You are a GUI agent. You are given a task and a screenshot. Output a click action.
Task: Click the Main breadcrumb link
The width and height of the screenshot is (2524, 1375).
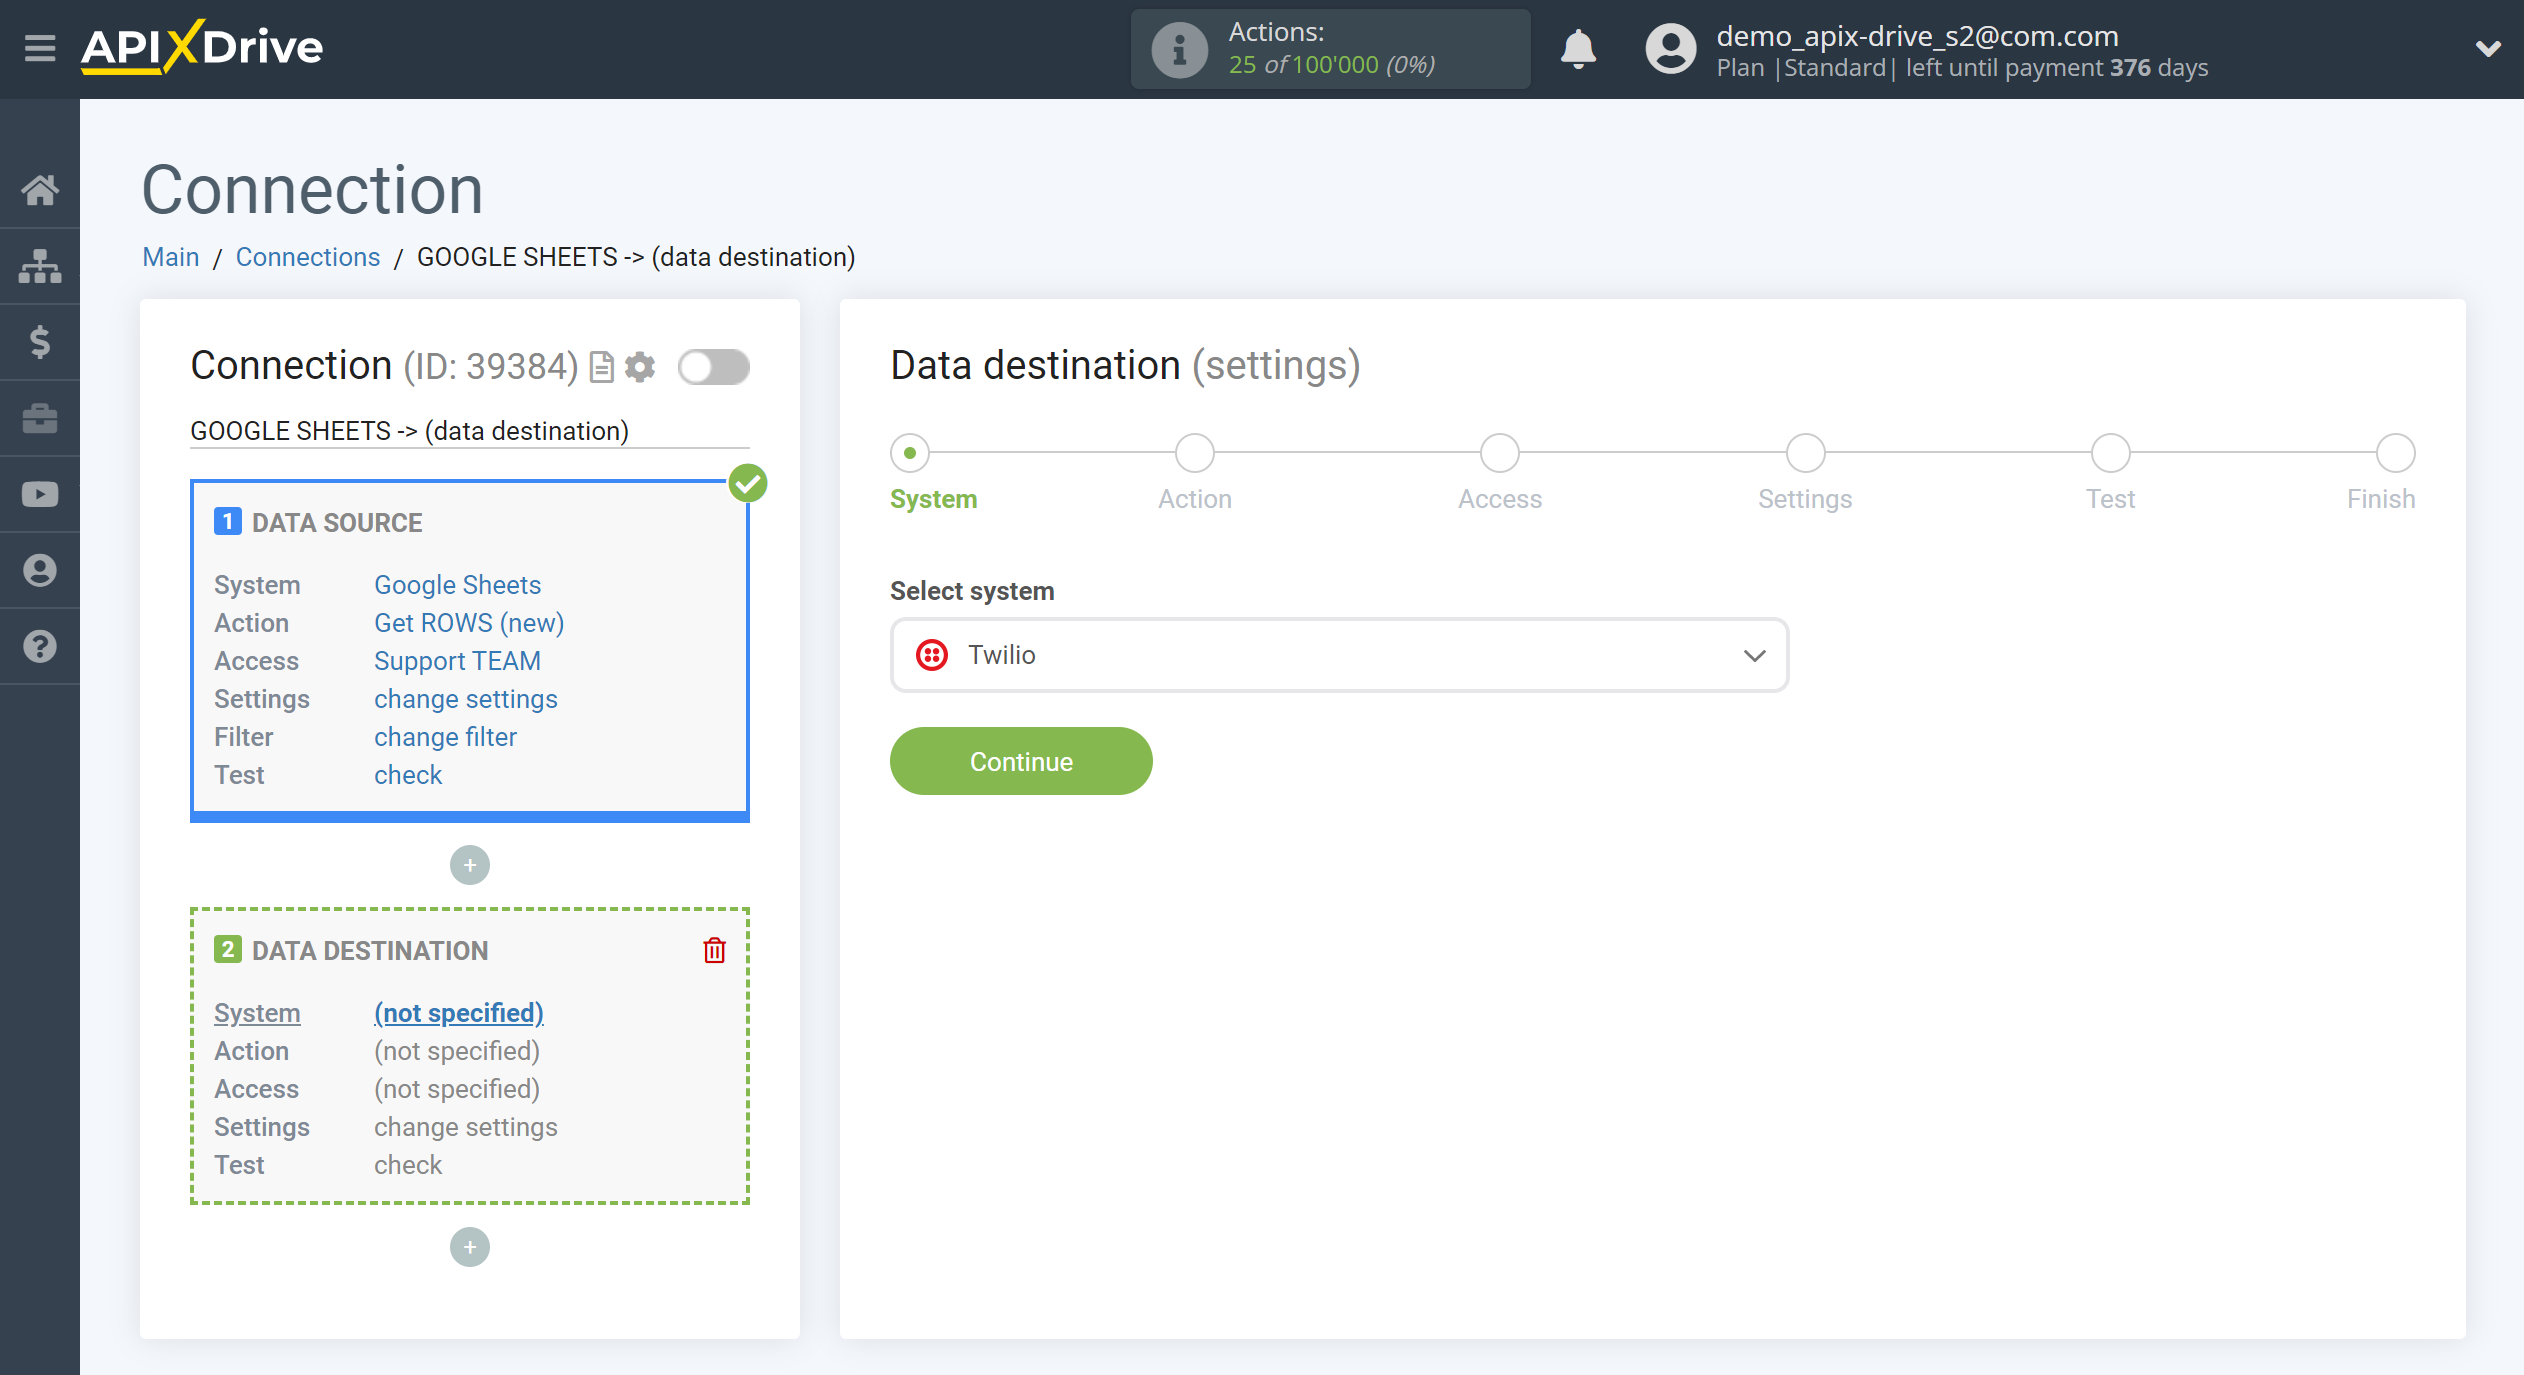tap(169, 256)
